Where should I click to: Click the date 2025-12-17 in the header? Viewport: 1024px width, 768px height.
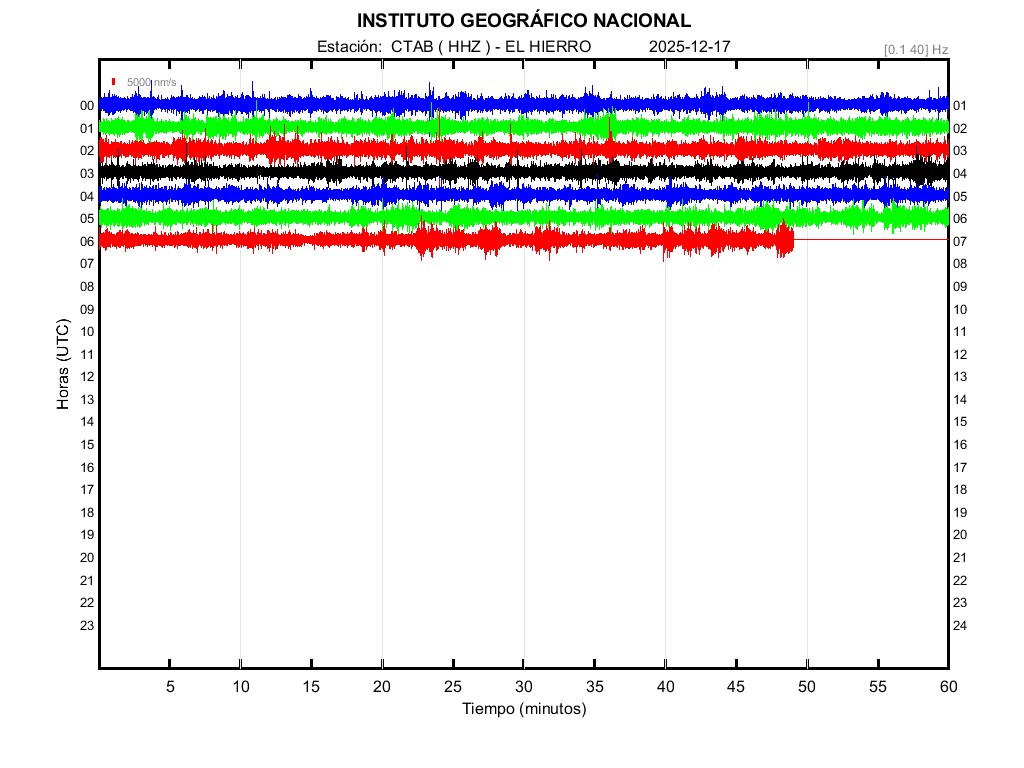689,47
